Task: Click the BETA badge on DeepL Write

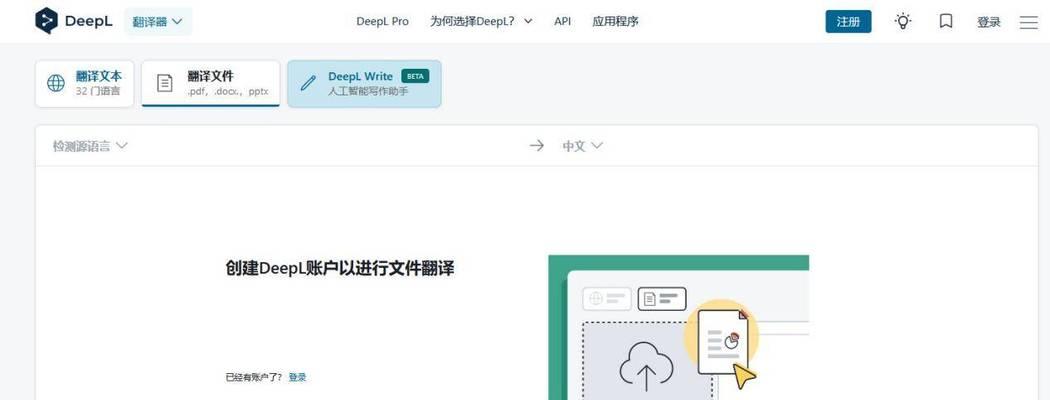Action: (x=415, y=76)
